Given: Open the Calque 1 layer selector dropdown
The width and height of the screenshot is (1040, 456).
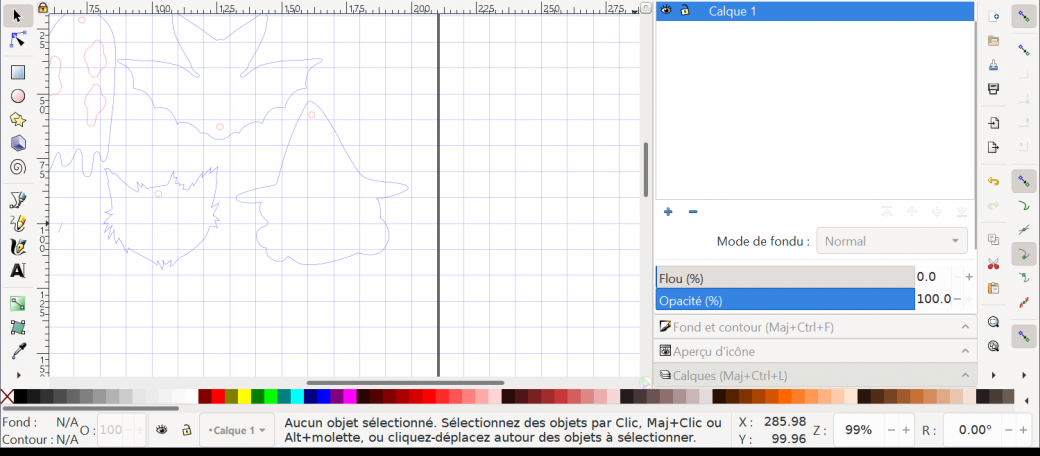Looking at the screenshot, I should pos(239,430).
